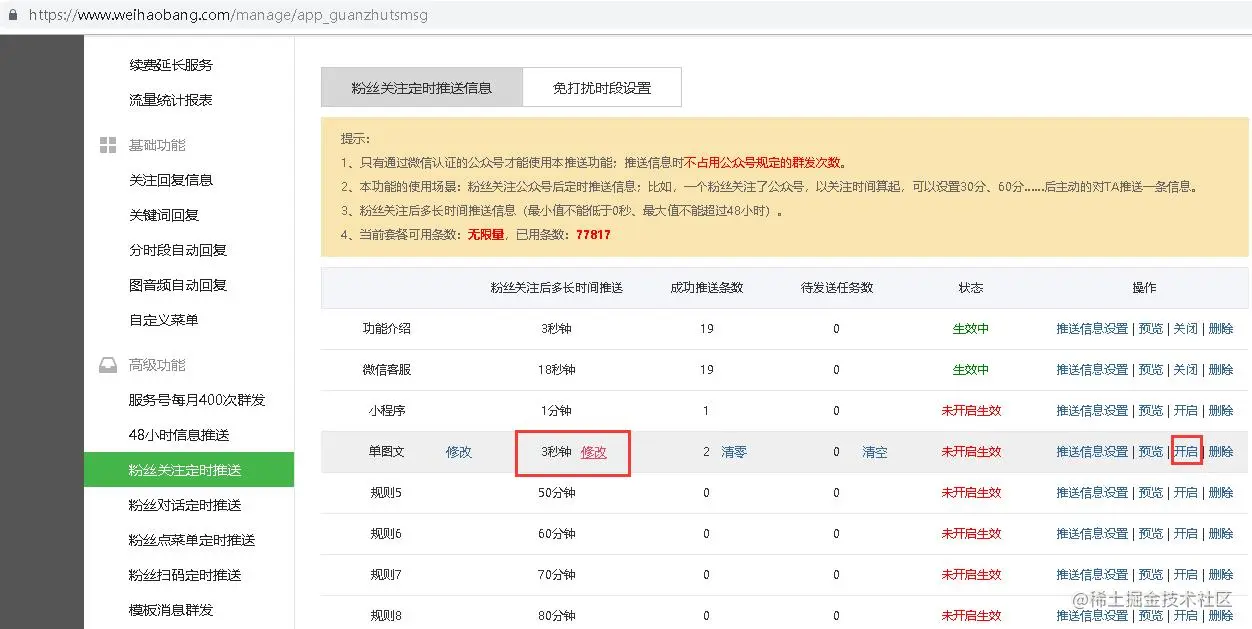The height and width of the screenshot is (629, 1252).
Task: Click 关闭 for 微信客服 row
Action: click(1186, 369)
